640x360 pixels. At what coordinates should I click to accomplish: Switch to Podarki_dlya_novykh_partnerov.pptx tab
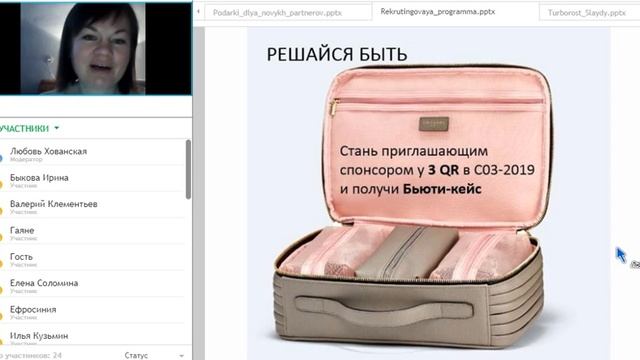point(288,13)
